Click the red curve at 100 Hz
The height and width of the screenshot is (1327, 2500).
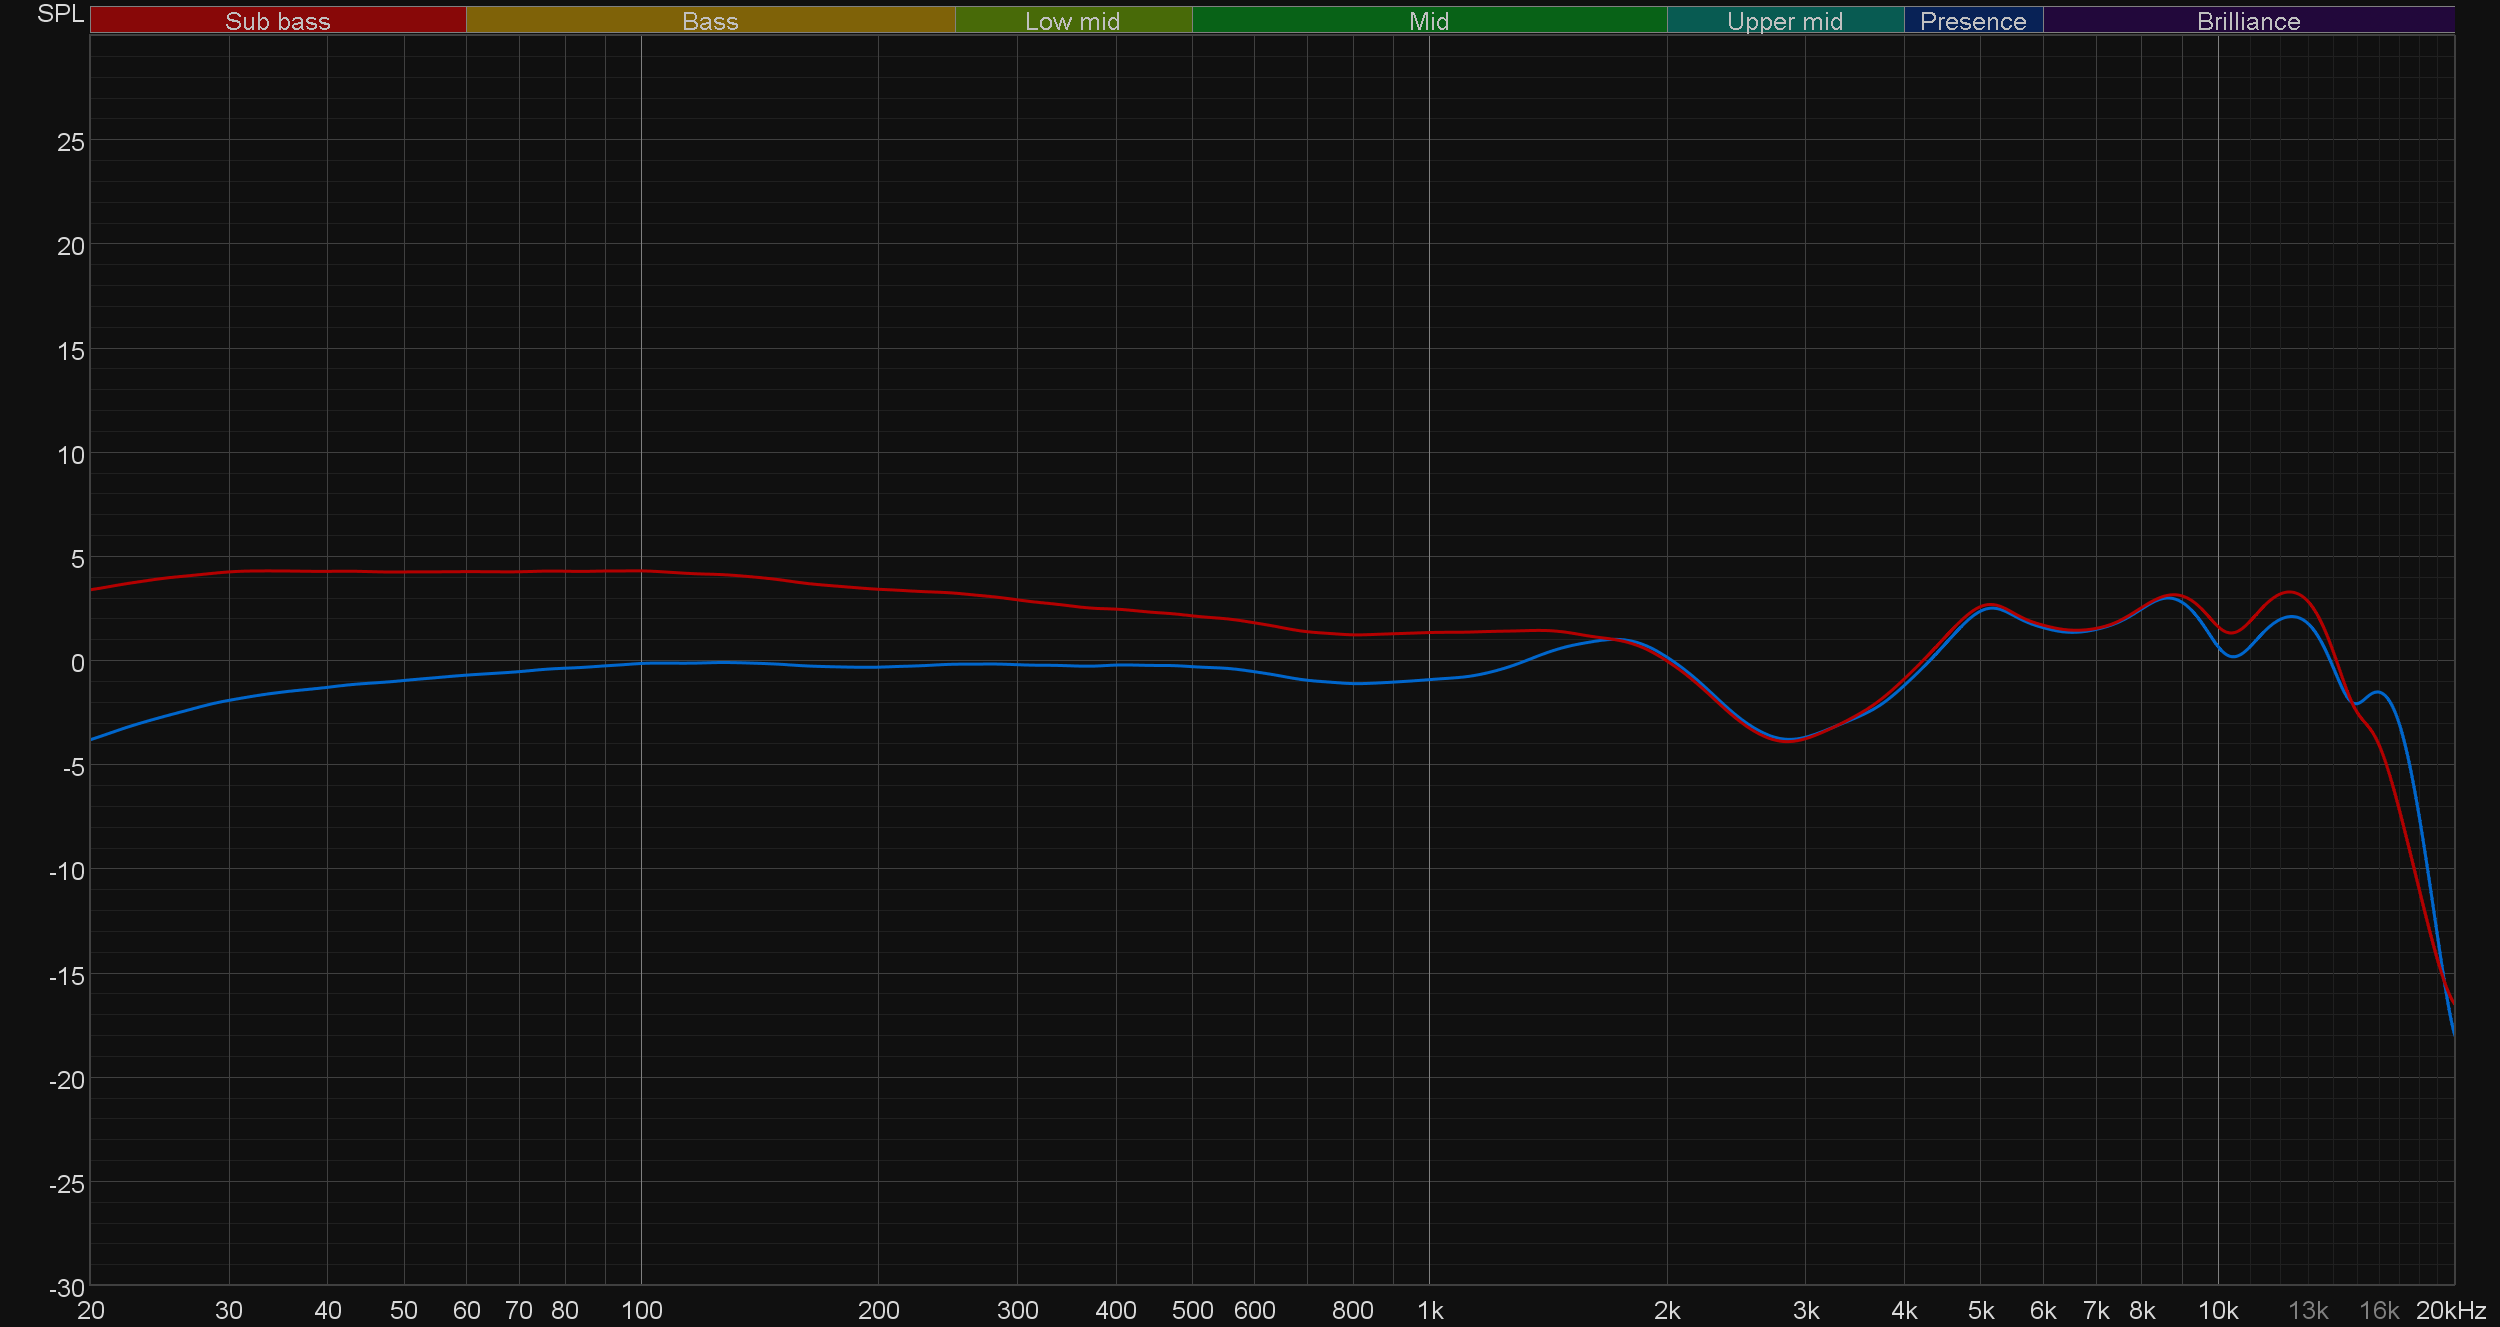pos(641,571)
